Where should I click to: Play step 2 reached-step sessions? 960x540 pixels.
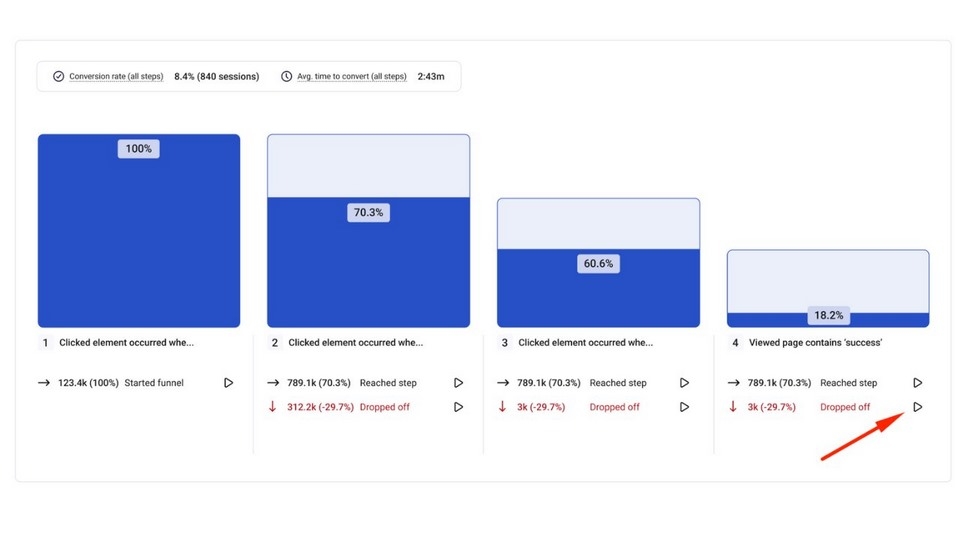[x=458, y=383]
